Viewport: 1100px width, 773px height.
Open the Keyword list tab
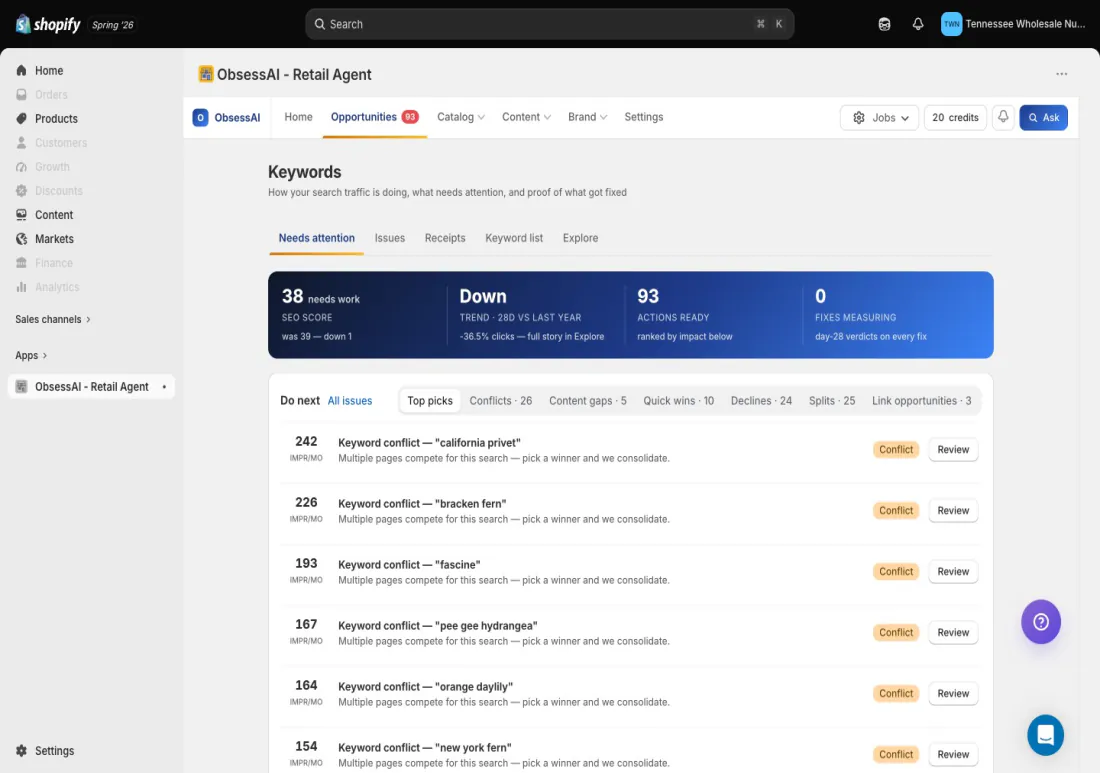pos(514,238)
